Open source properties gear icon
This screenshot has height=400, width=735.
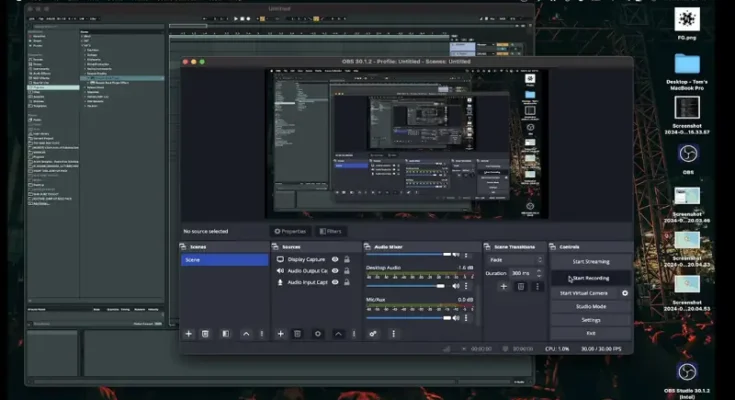tap(318, 333)
